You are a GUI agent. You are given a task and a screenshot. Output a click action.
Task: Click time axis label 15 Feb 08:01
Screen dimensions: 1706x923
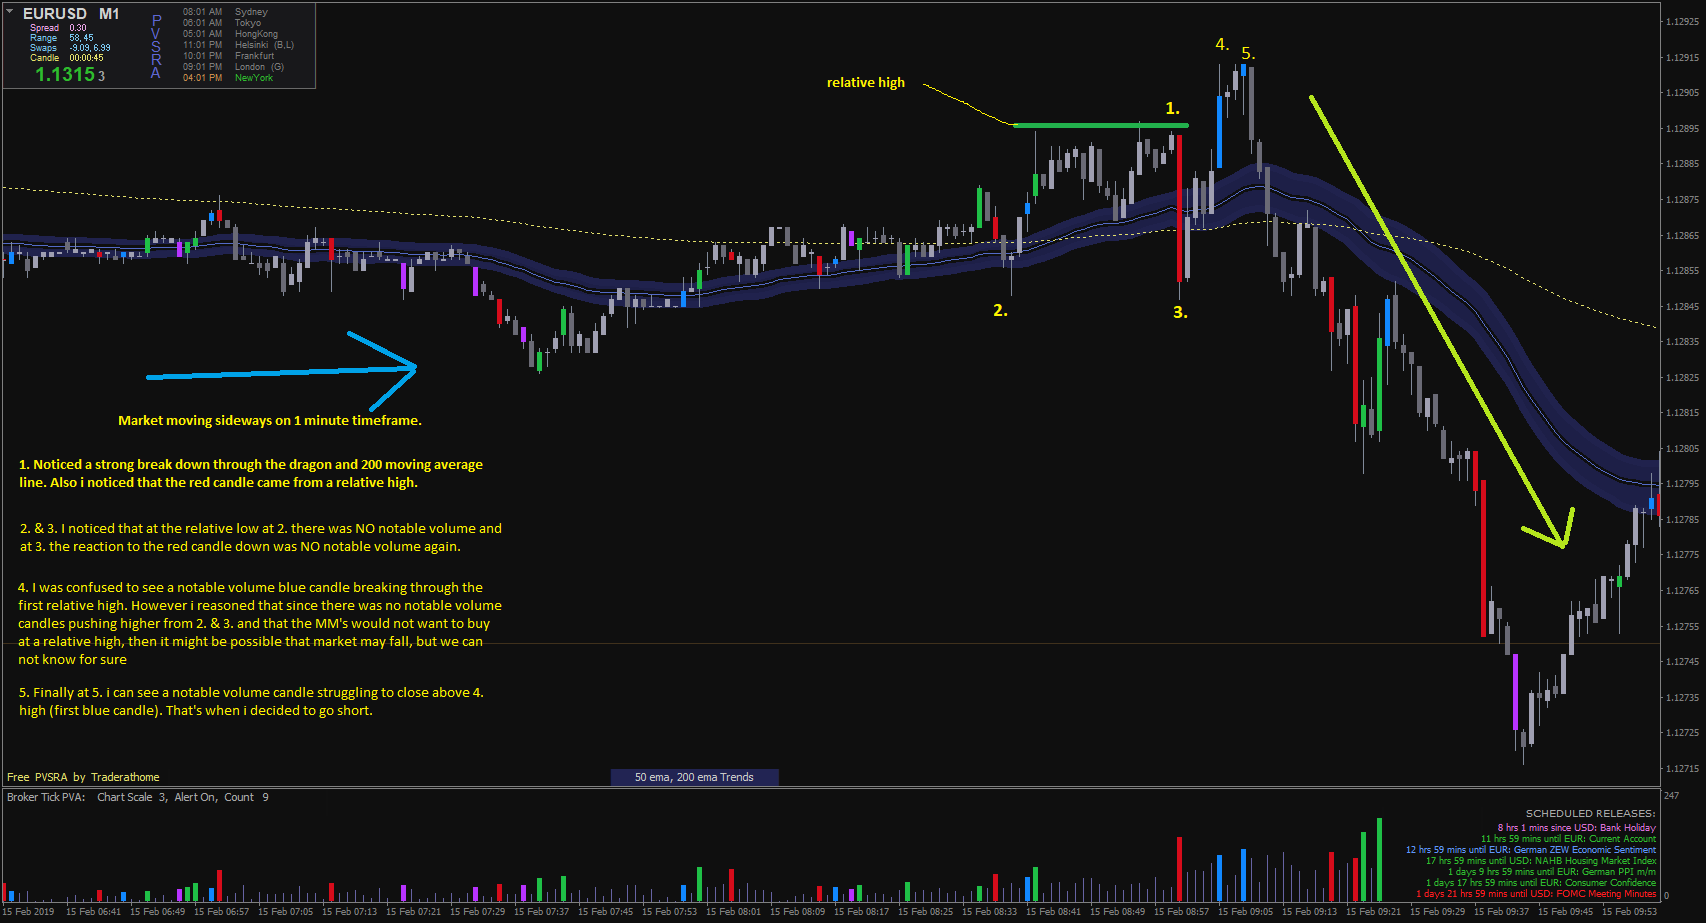[733, 912]
